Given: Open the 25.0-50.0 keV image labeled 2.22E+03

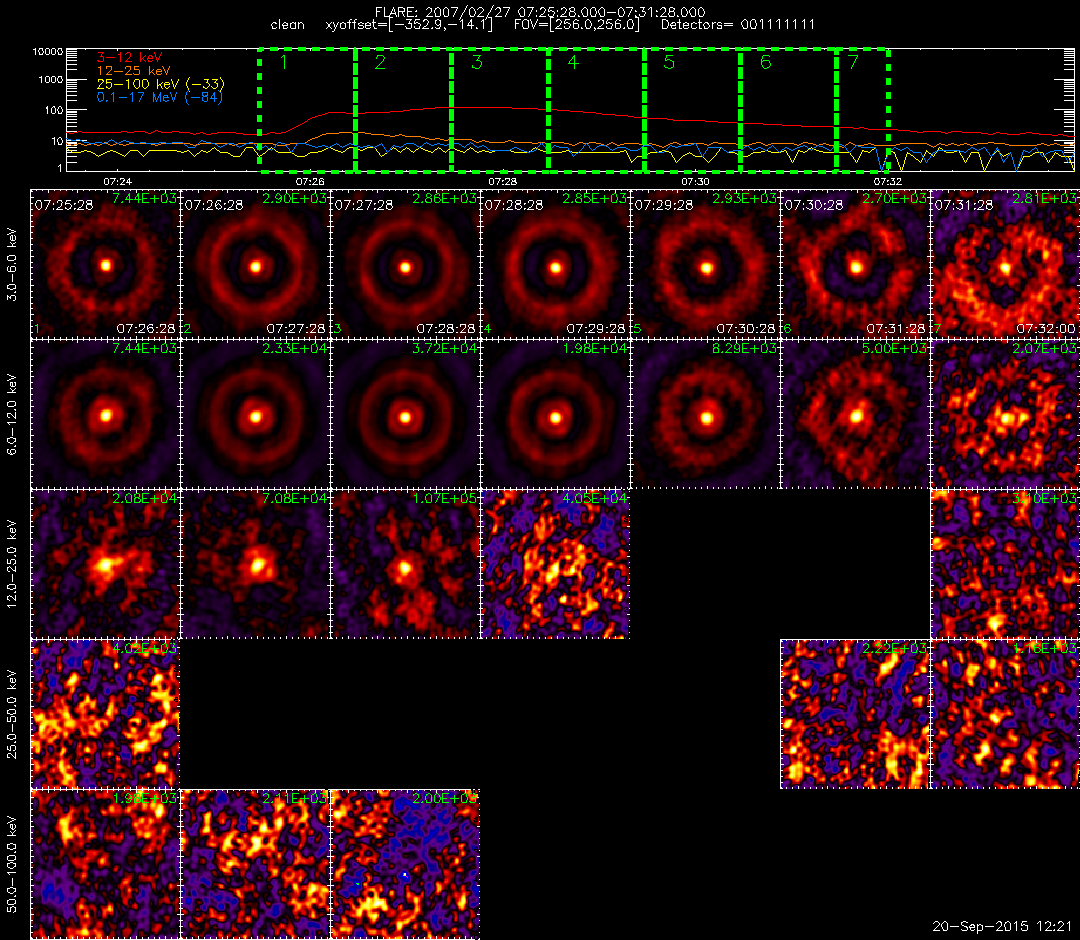Looking at the screenshot, I should (x=855, y=714).
